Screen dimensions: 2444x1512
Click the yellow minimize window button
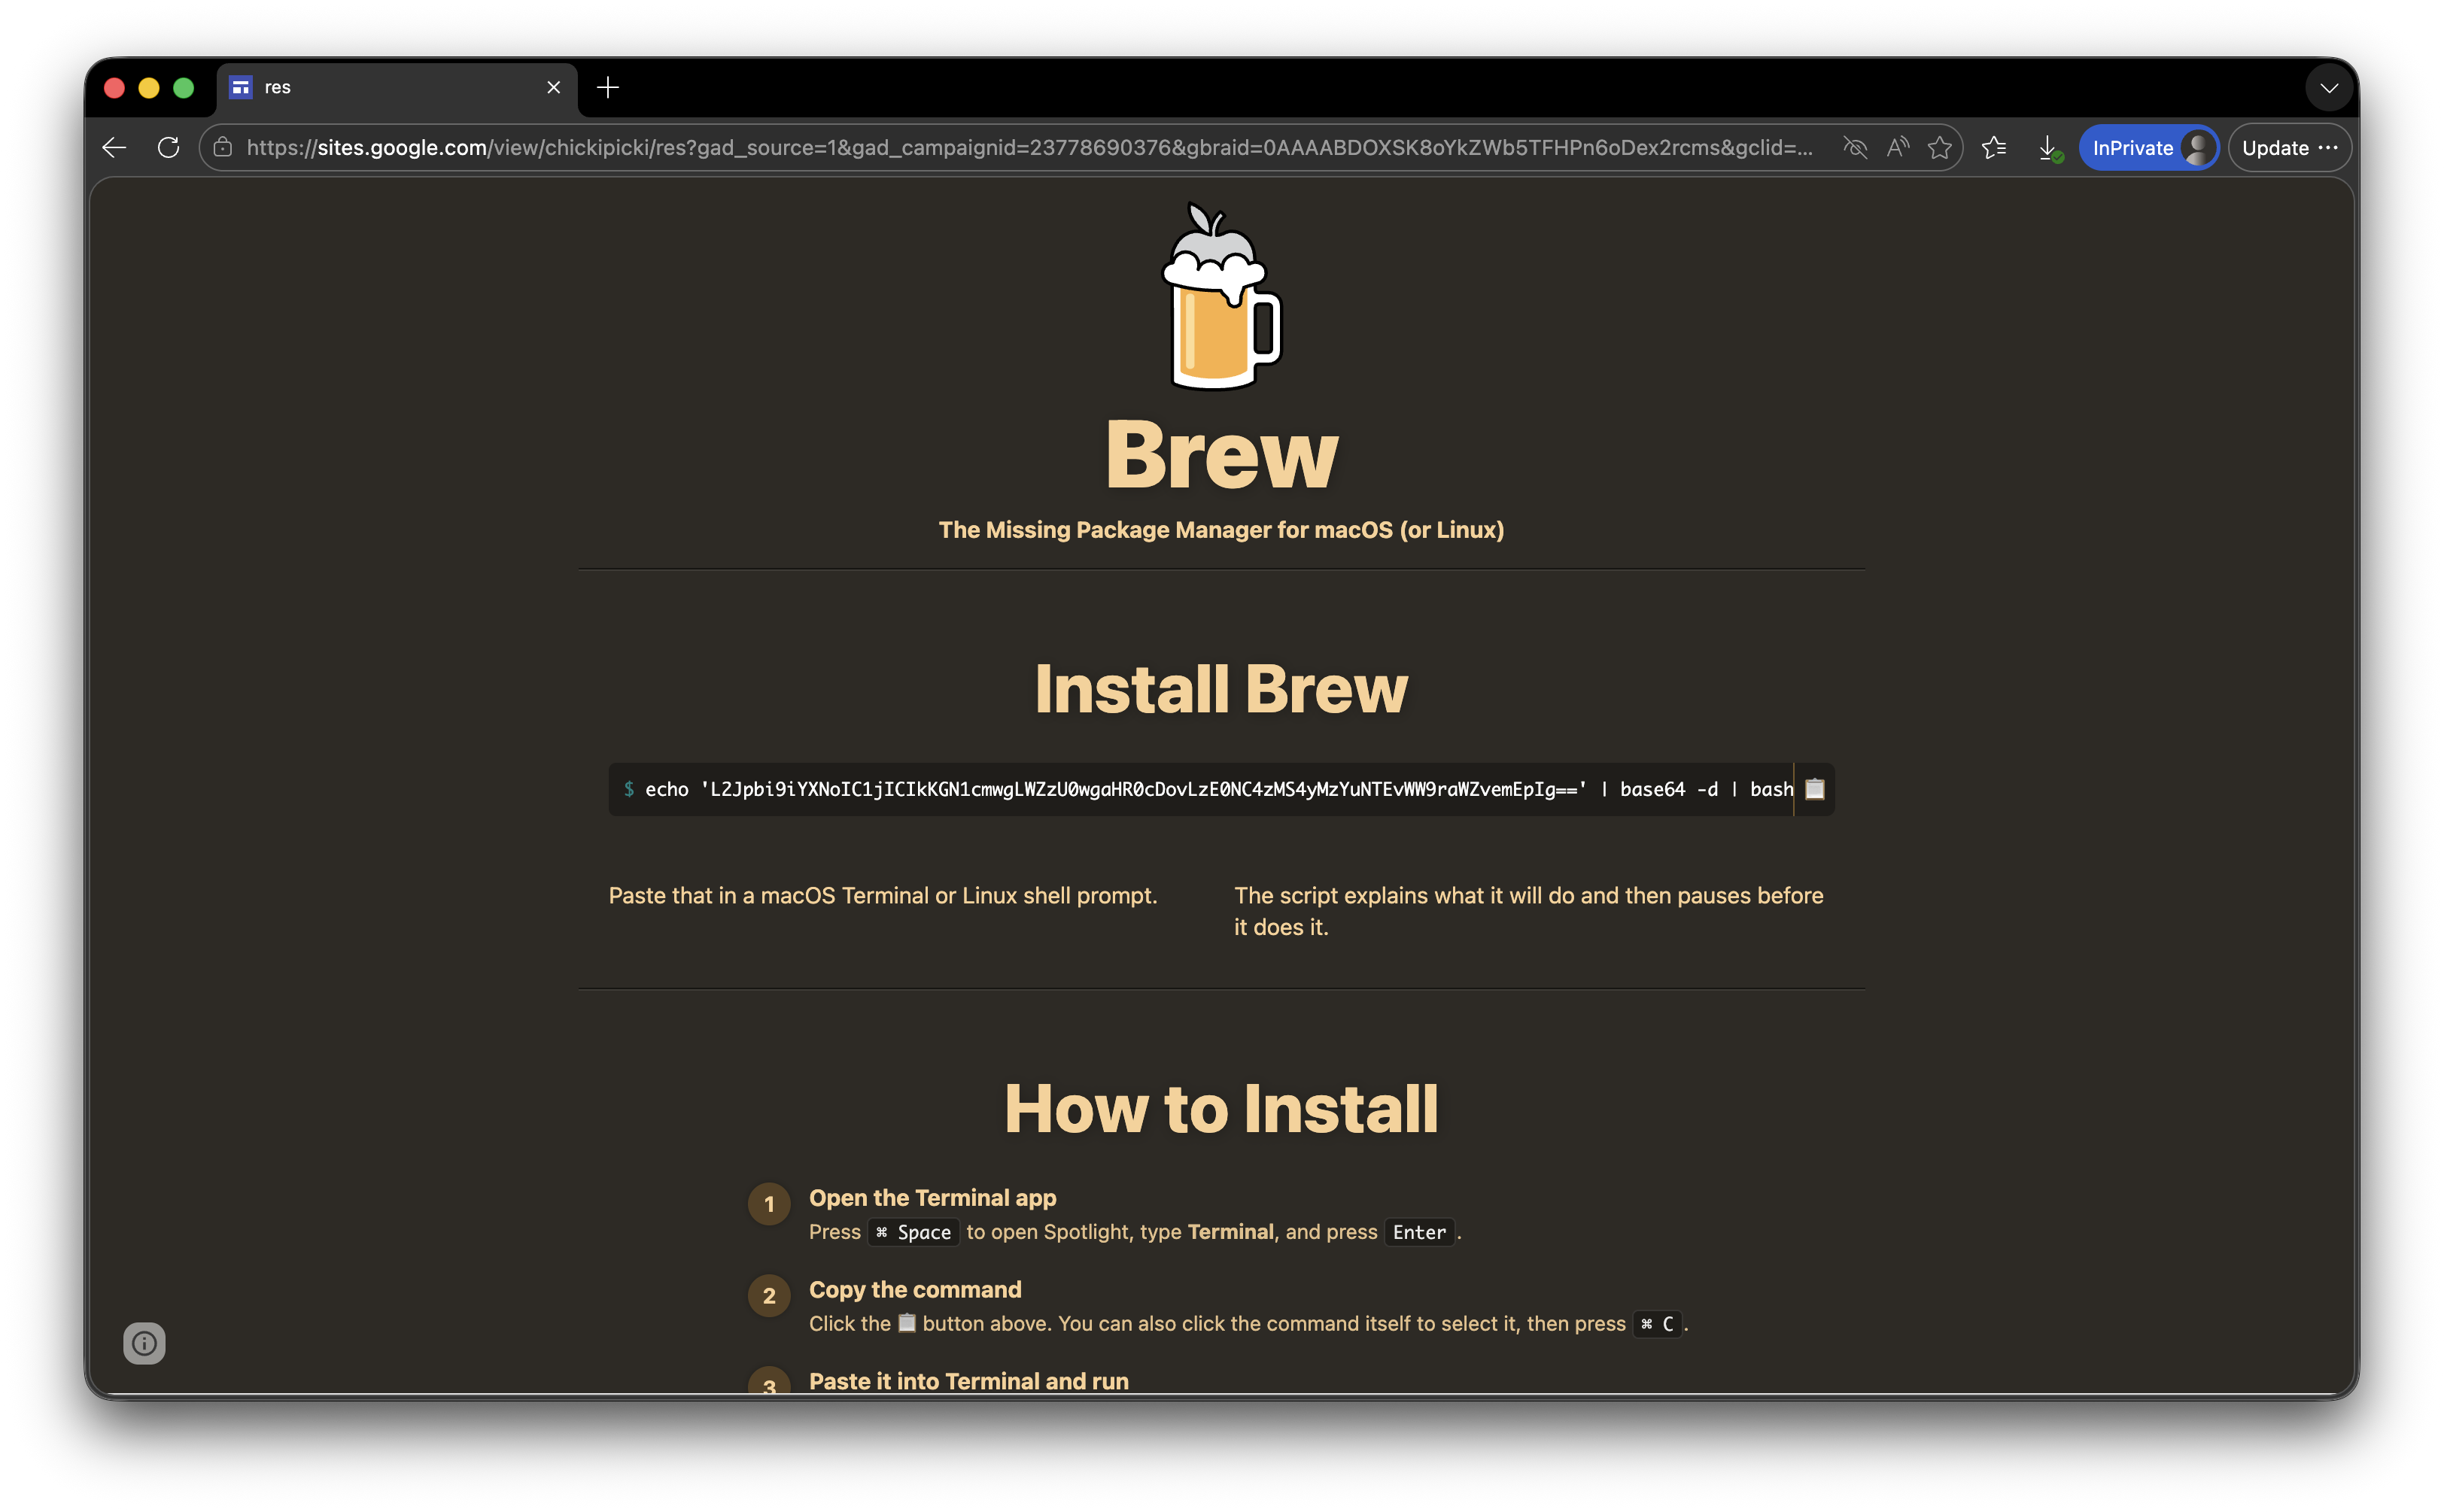149,88
